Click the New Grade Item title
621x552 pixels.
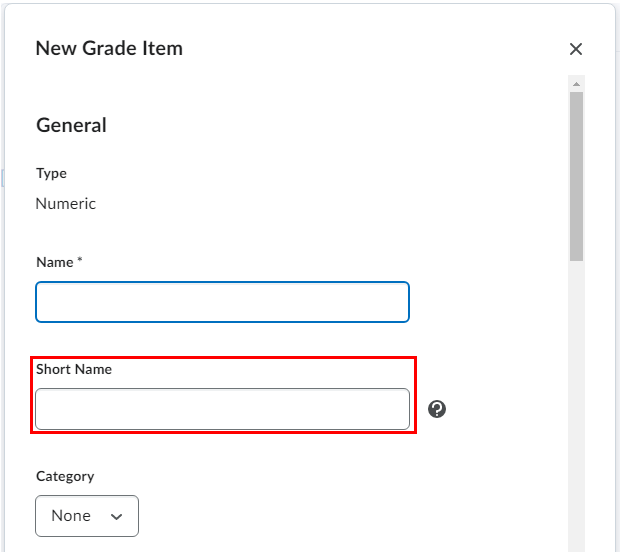[109, 48]
